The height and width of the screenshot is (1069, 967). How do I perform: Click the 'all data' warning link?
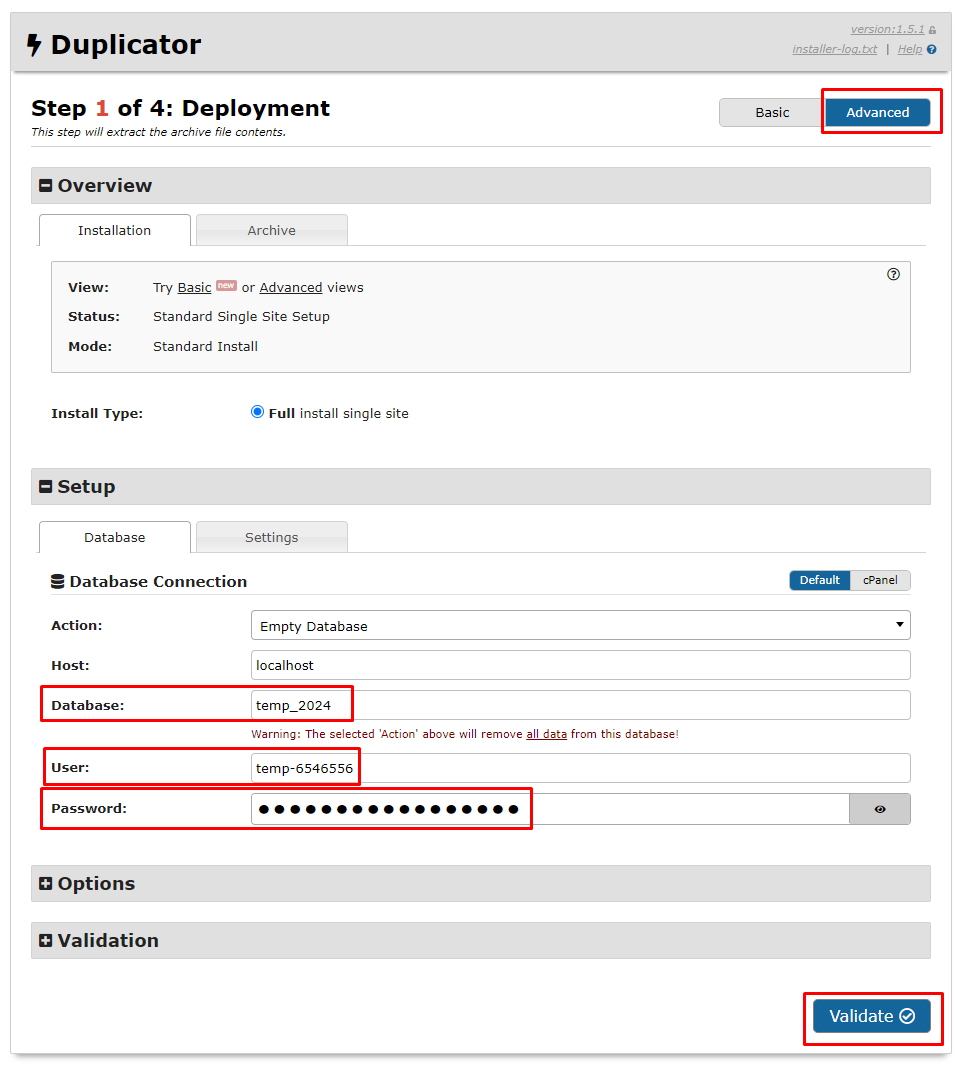[546, 734]
